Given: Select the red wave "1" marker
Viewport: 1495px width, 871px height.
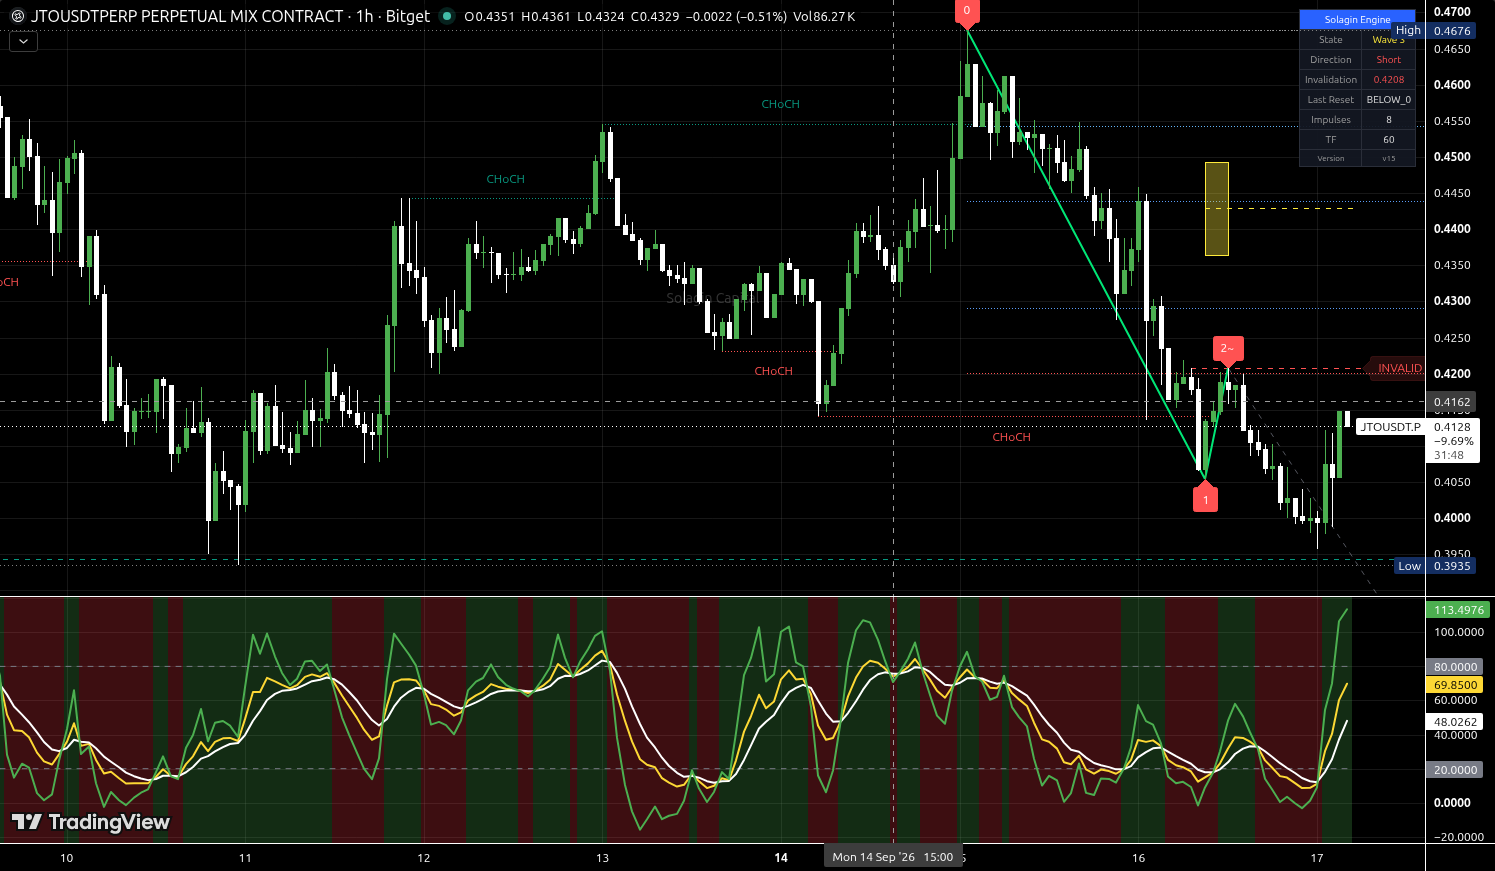Looking at the screenshot, I should (1205, 498).
